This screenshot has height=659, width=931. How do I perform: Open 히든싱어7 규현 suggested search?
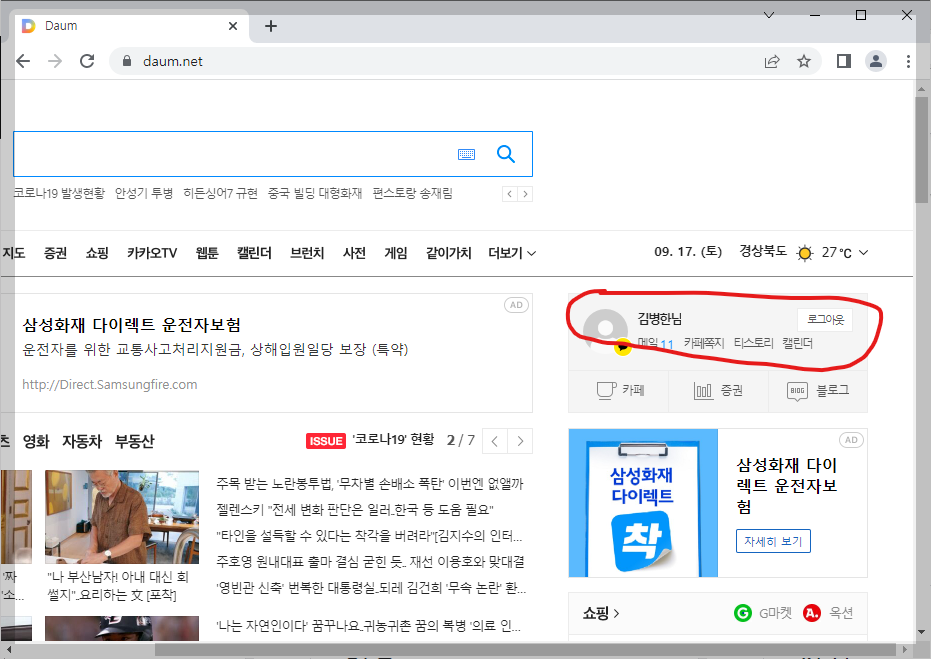click(220, 193)
